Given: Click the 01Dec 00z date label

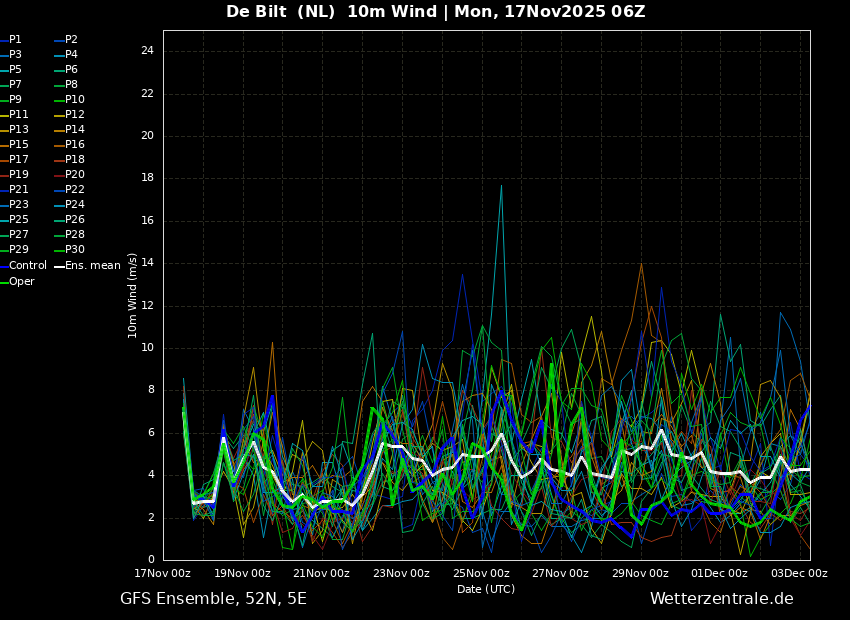Looking at the screenshot, I should [719, 573].
